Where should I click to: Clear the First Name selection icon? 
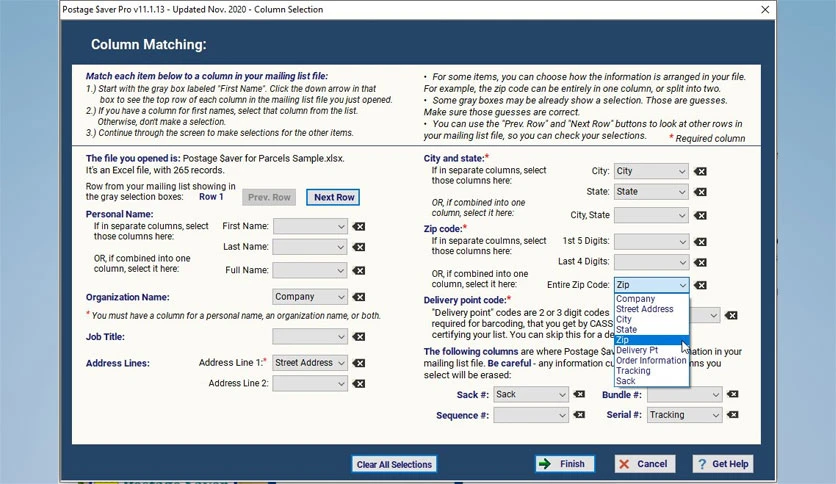click(359, 227)
